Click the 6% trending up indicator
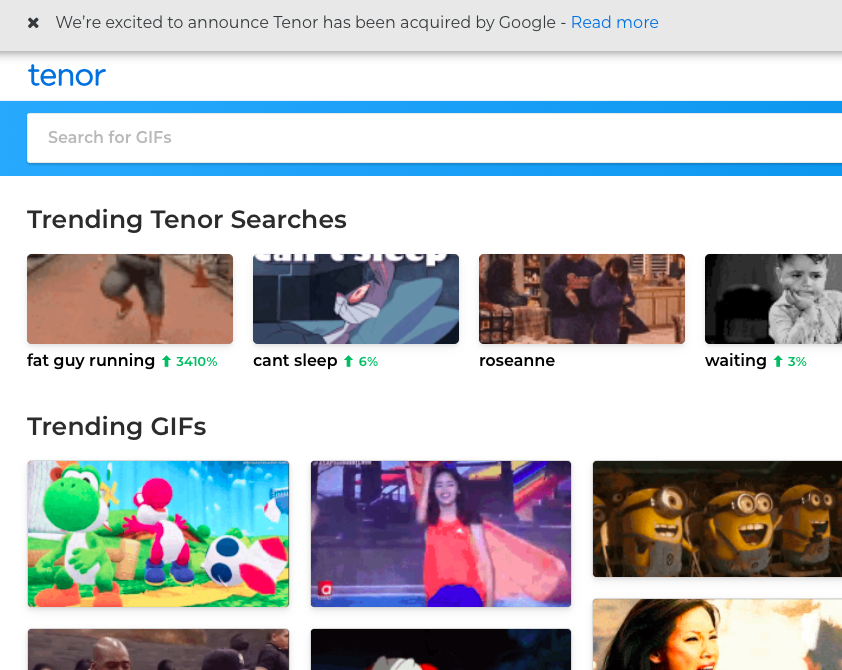The width and height of the screenshot is (842, 670). pyautogui.click(x=361, y=362)
